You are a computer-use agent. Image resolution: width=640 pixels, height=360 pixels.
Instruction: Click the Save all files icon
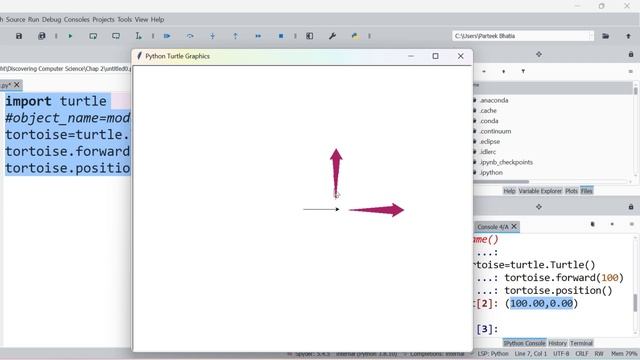tap(42, 36)
